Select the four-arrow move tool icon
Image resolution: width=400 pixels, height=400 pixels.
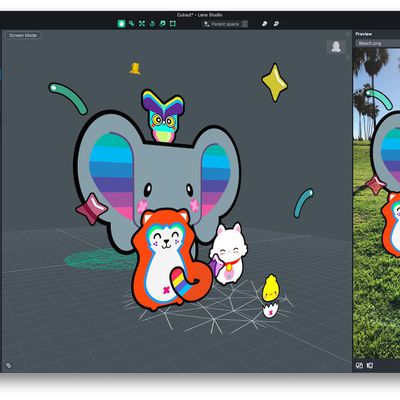click(x=142, y=24)
